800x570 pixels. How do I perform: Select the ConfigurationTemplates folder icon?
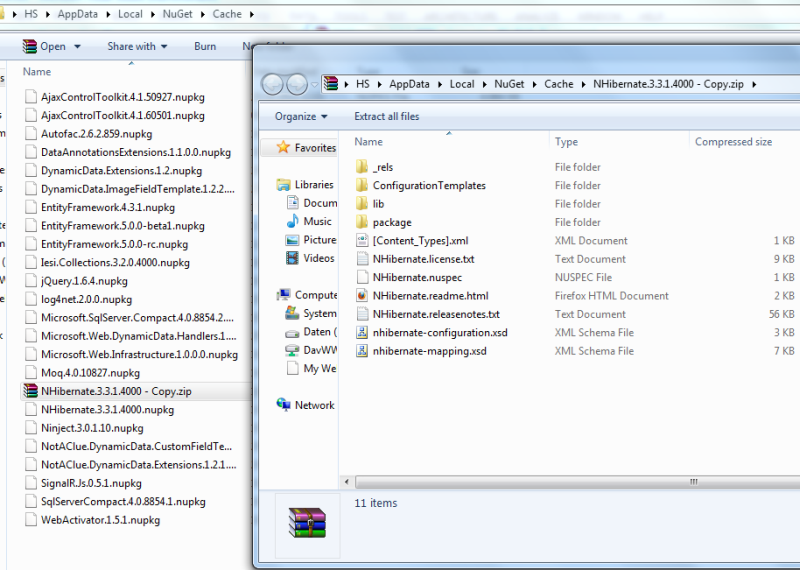coord(362,185)
